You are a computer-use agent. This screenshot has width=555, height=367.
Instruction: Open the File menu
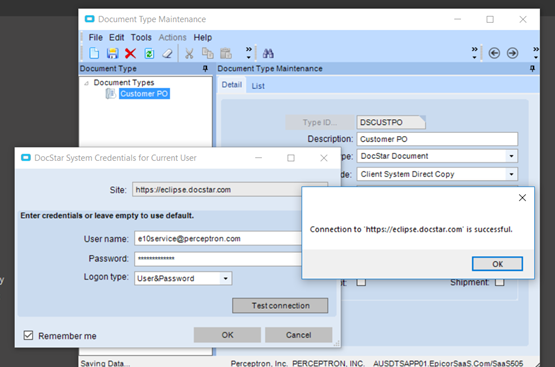pos(95,38)
